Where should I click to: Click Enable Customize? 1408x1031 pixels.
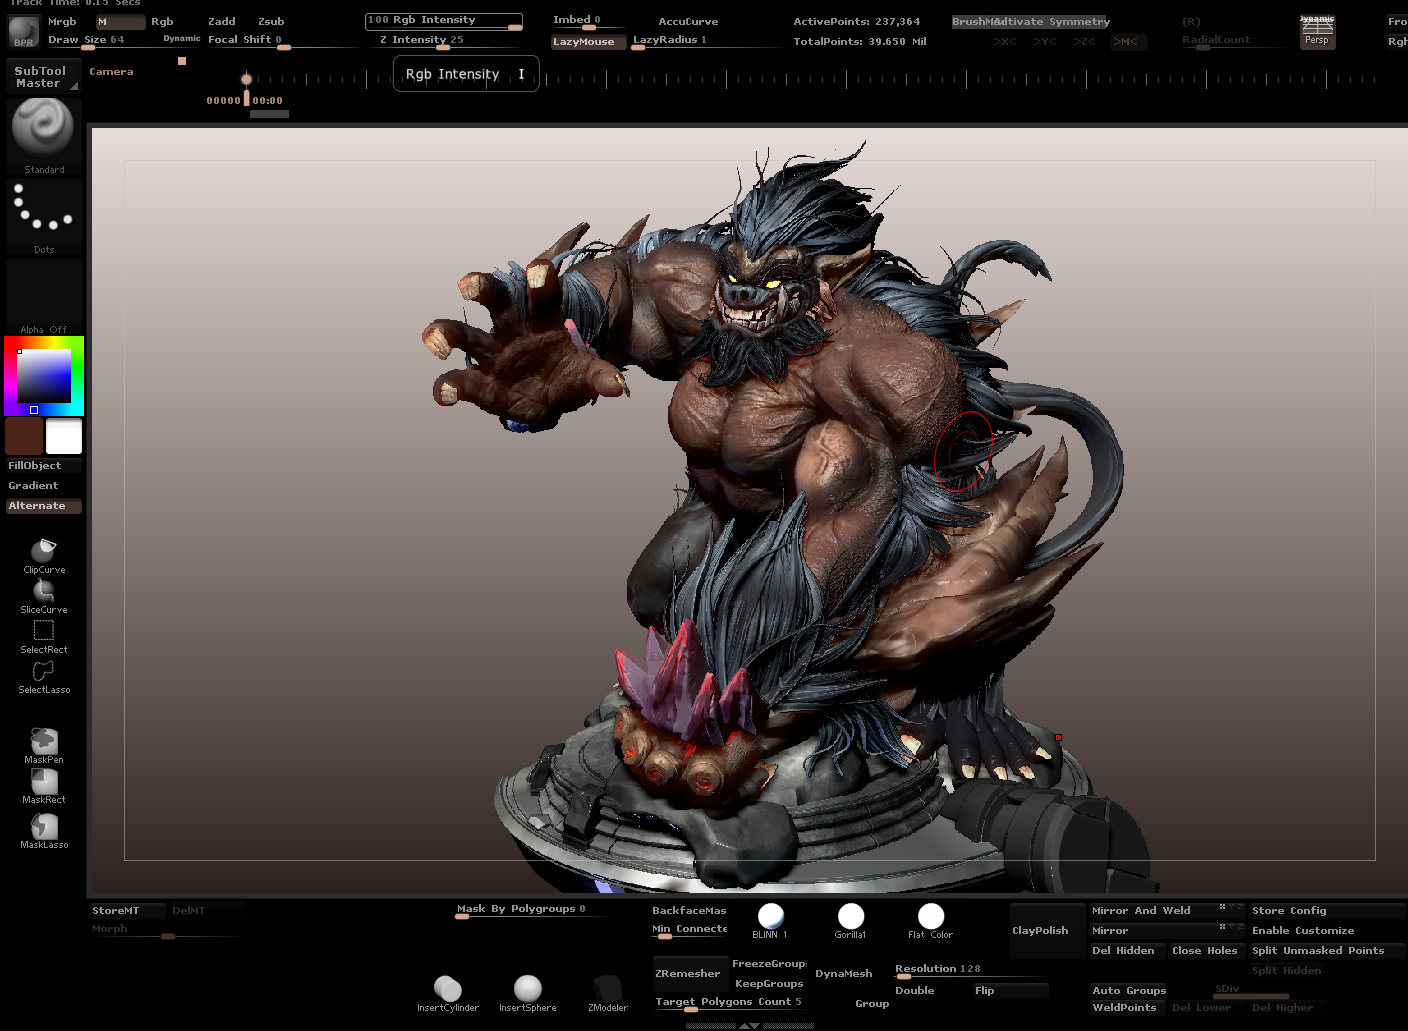[x=1326, y=931]
